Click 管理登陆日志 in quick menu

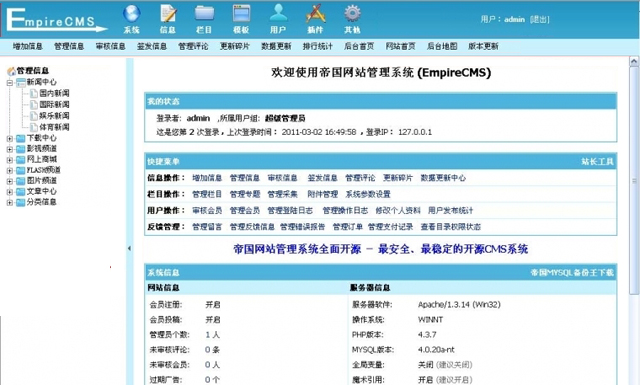tap(290, 211)
